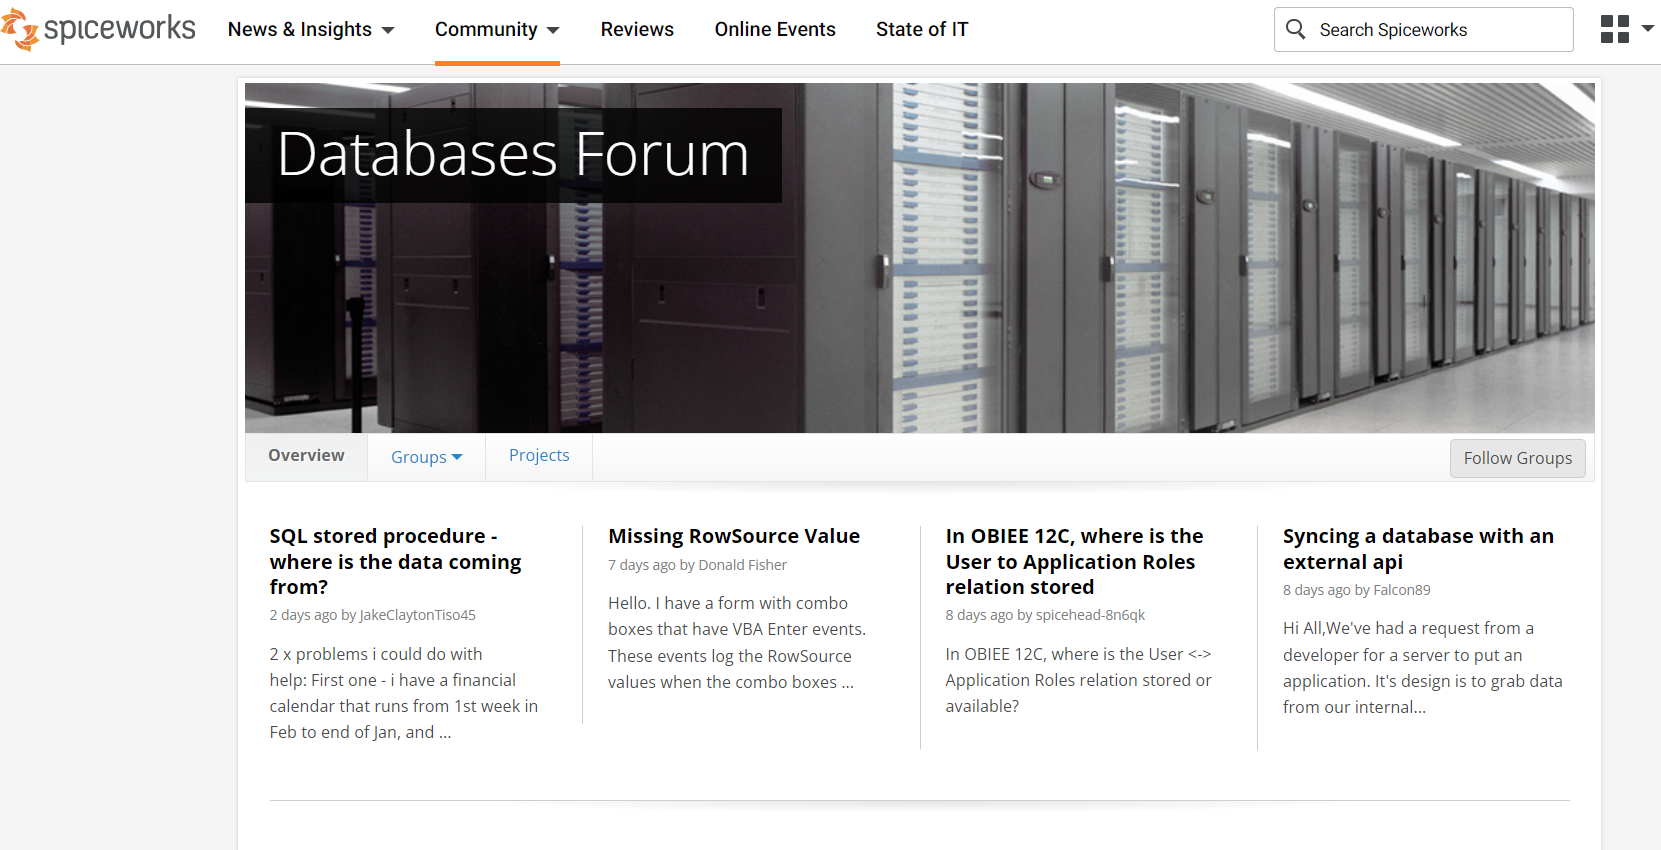The image size is (1661, 850).
Task: Expand the News & Insights menu
Action: click(311, 30)
